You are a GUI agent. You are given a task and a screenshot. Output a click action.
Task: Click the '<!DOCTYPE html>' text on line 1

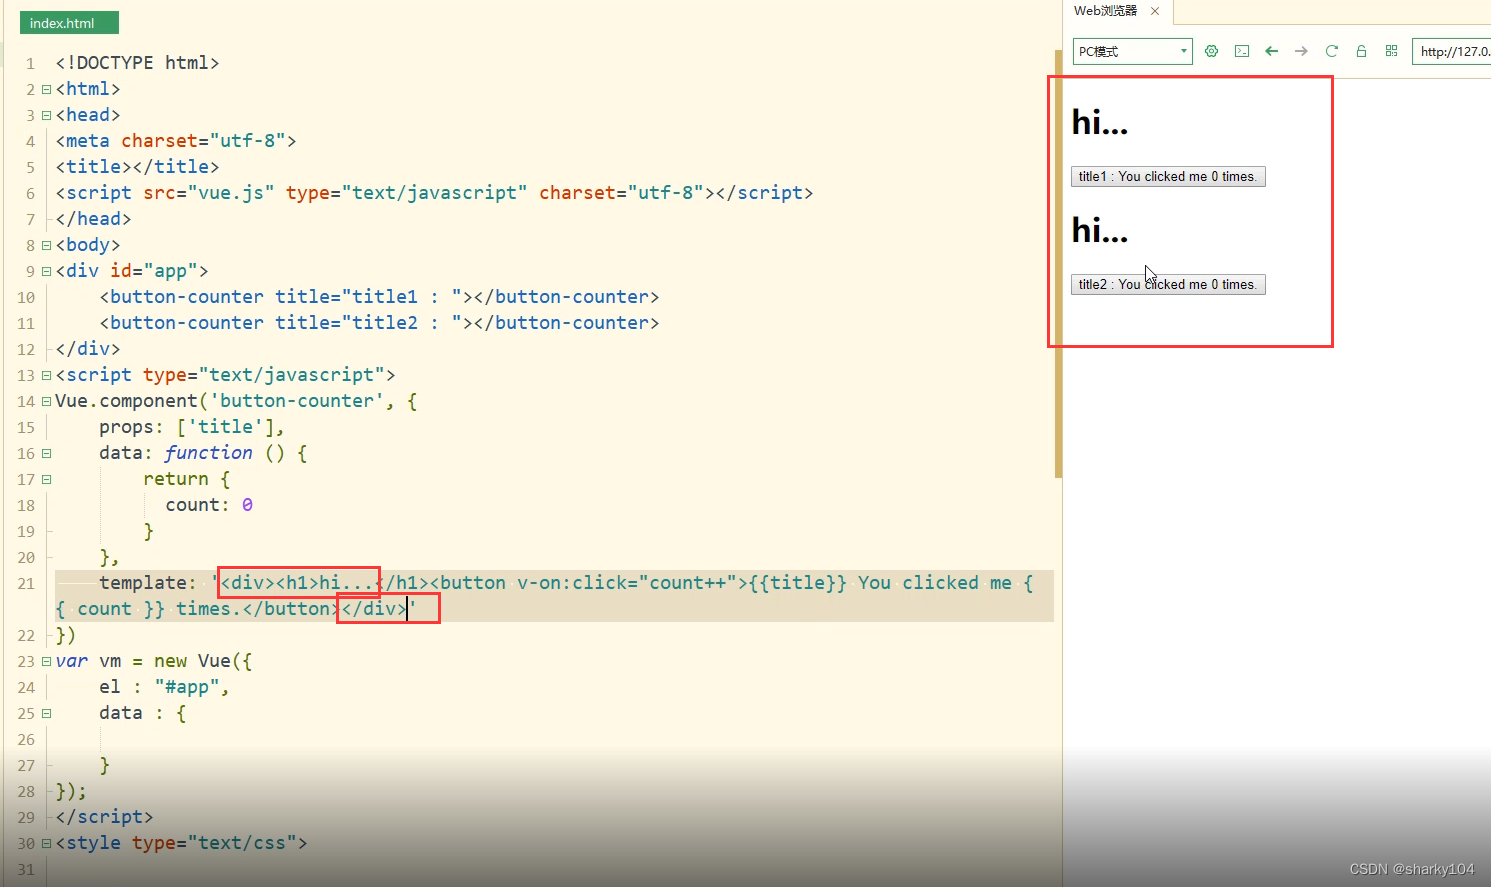[x=137, y=63]
